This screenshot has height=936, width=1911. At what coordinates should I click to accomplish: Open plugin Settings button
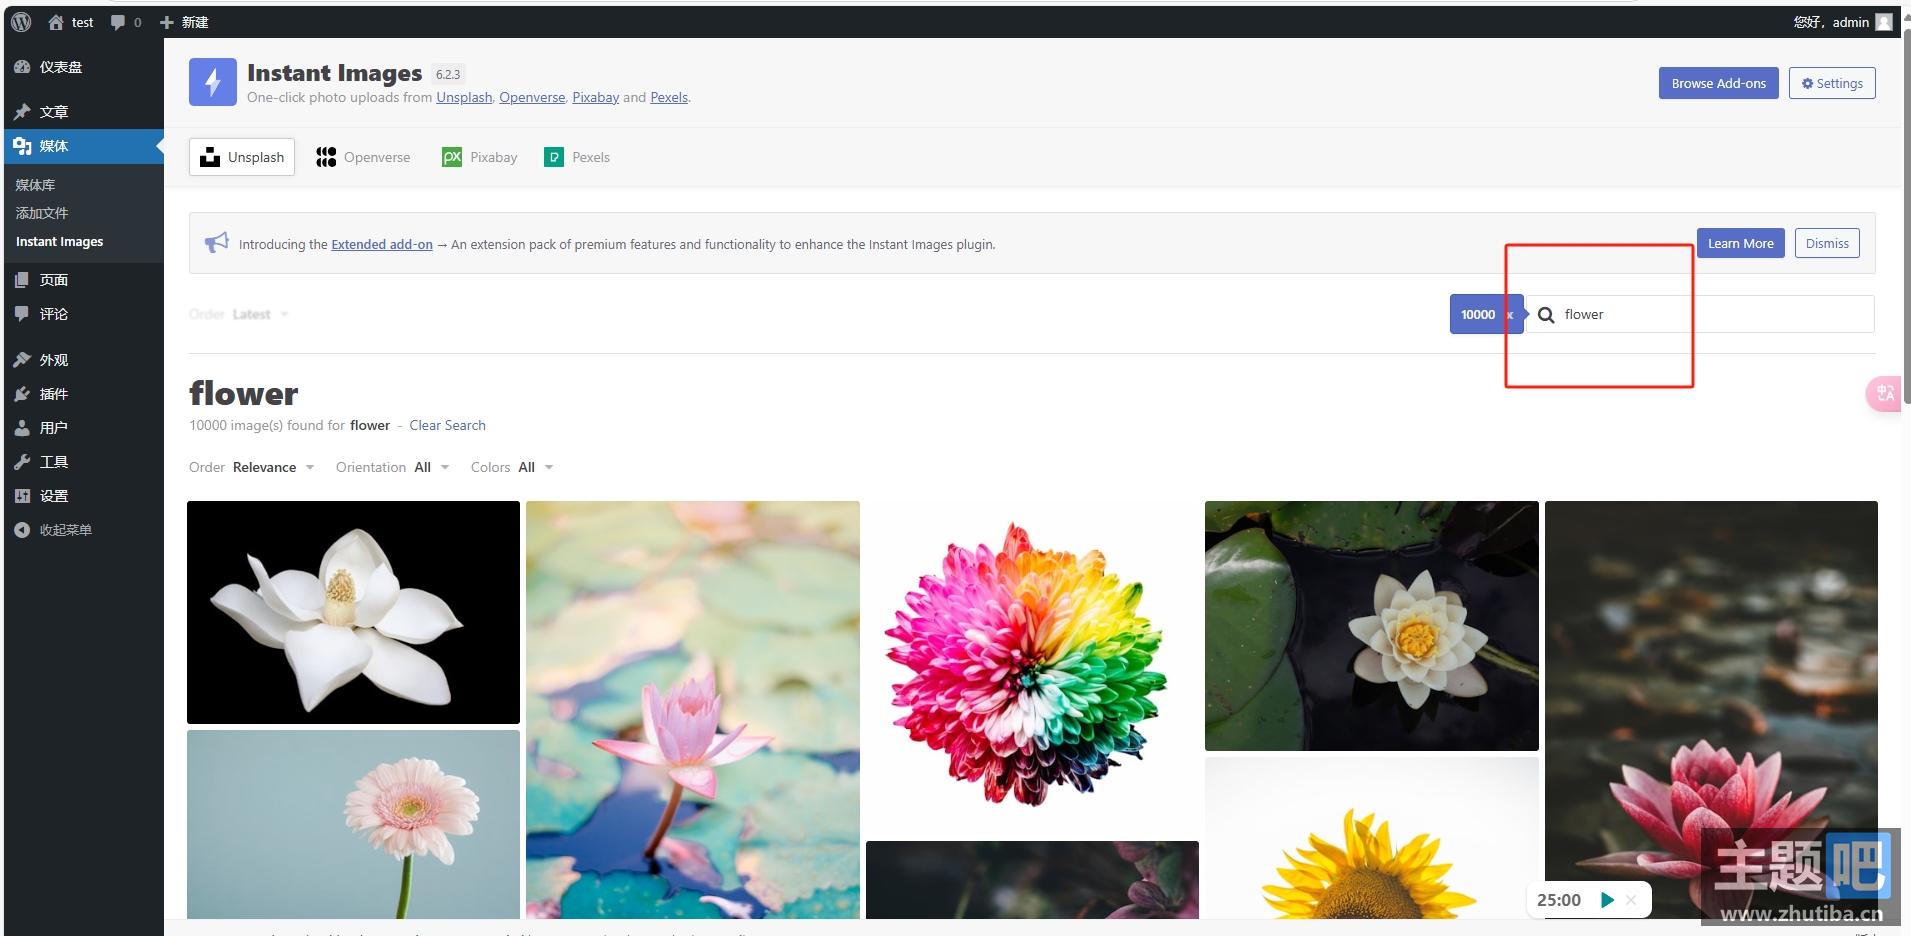tap(1832, 83)
